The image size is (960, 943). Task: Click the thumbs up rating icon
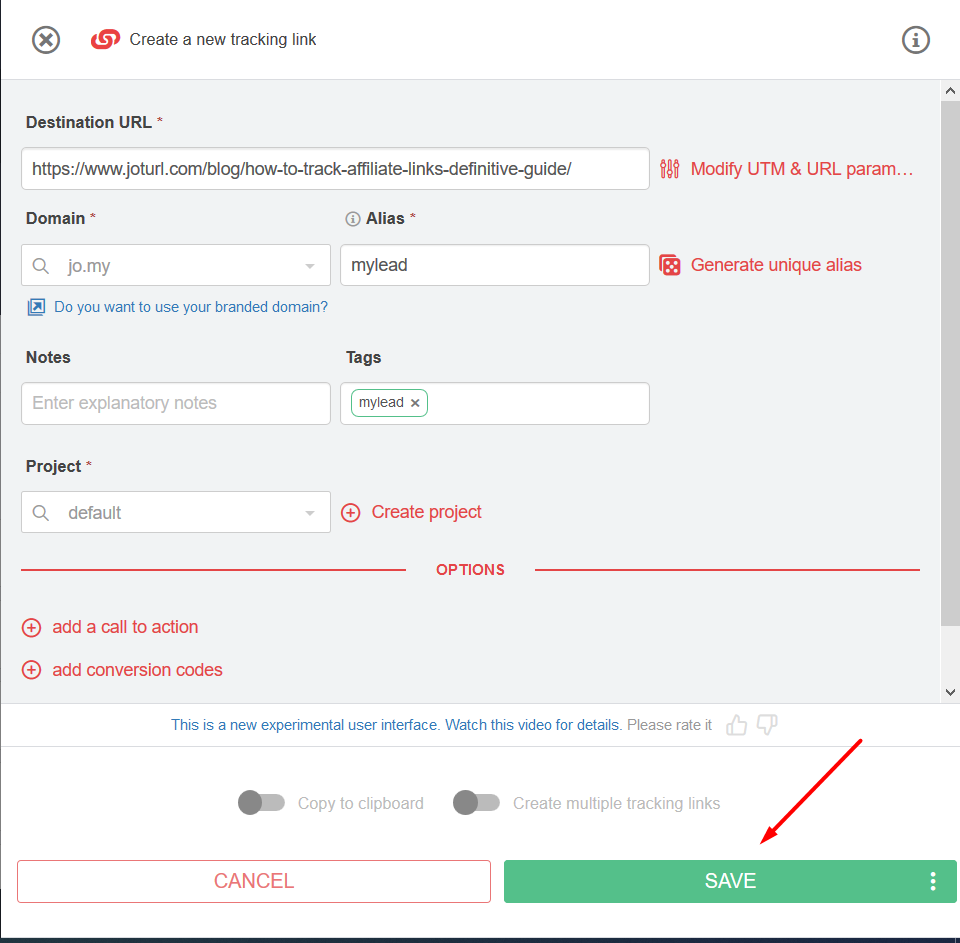737,725
